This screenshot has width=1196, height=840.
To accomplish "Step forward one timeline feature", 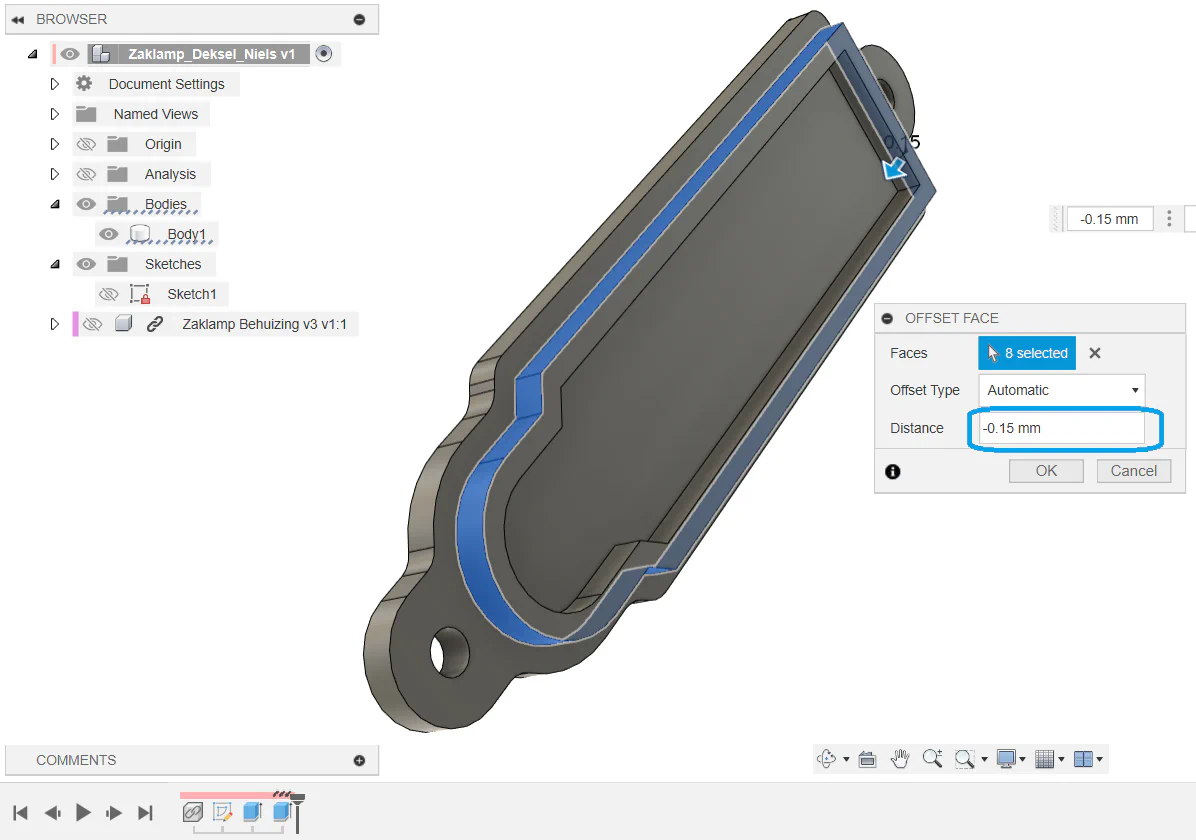I will tap(114, 813).
